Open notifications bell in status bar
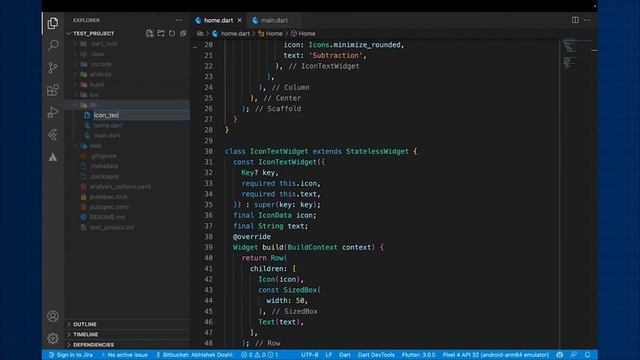The height and width of the screenshot is (360, 640). (x=588, y=355)
